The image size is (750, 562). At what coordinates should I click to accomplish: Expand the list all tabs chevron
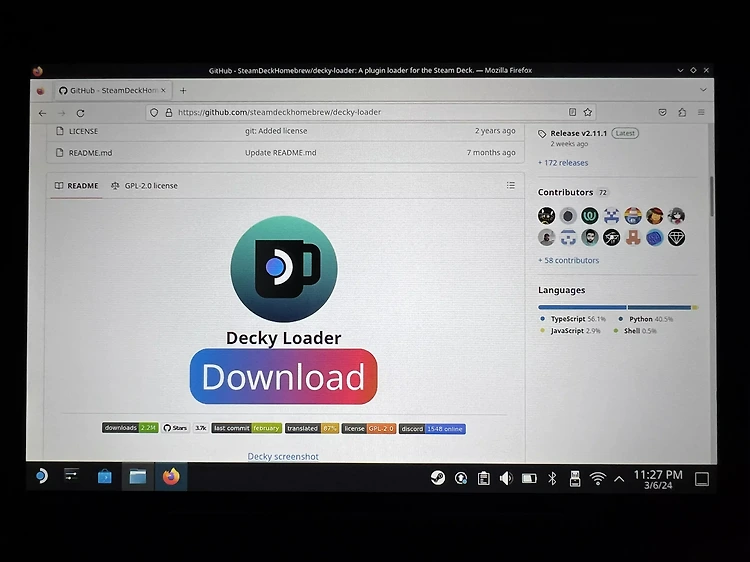[703, 89]
